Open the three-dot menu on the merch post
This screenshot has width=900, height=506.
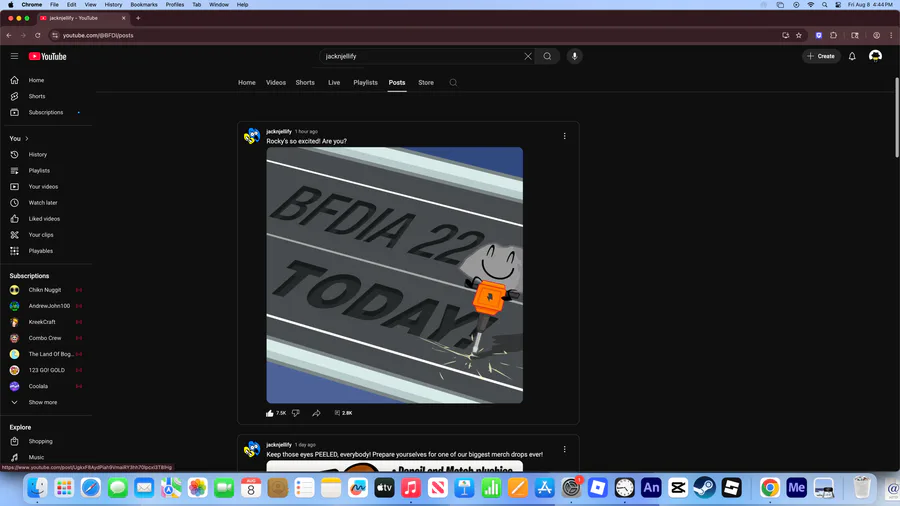point(564,449)
